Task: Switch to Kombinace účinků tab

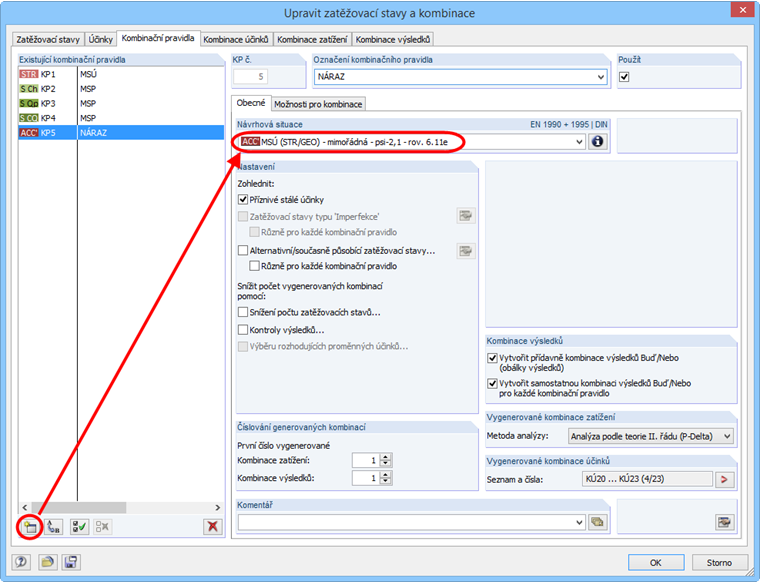Action: [x=236, y=40]
